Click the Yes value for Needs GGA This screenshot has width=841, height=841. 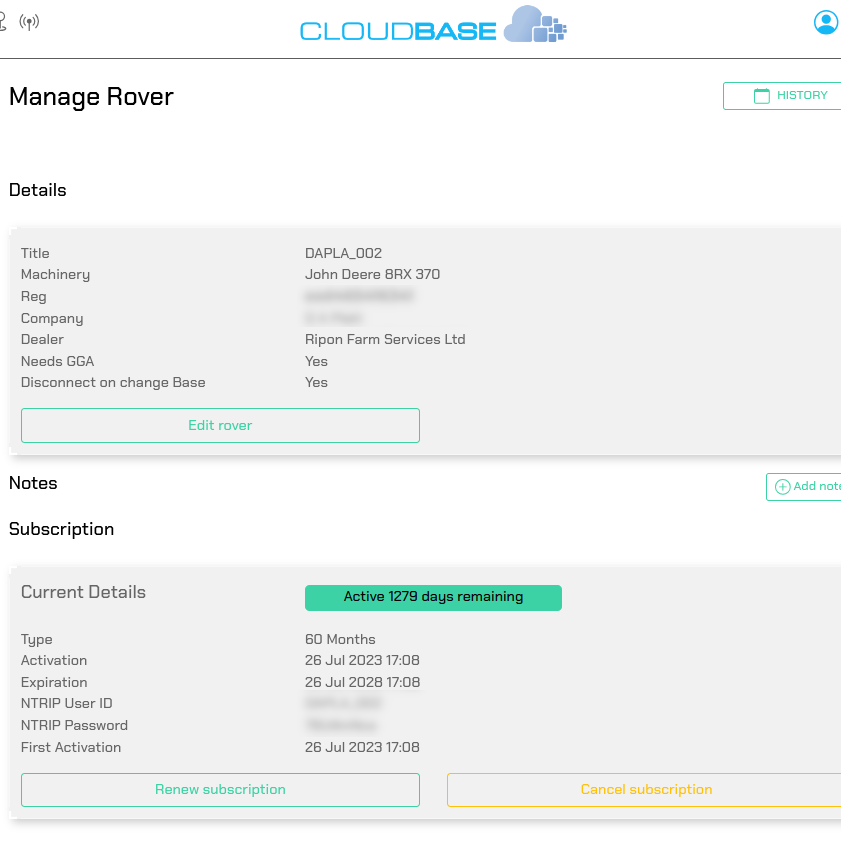click(x=316, y=362)
